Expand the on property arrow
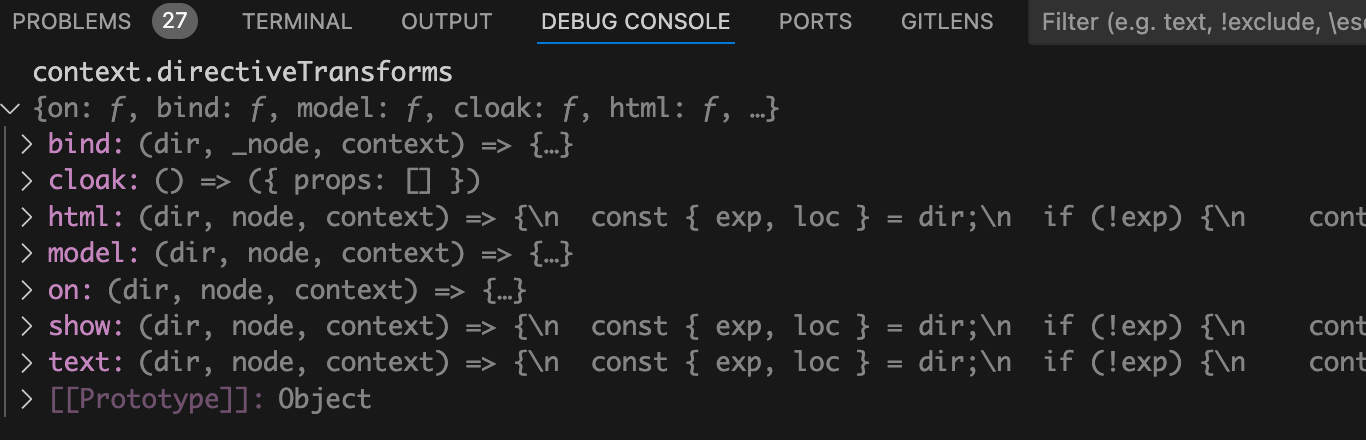Screen dimensions: 1366x440 coord(28,291)
